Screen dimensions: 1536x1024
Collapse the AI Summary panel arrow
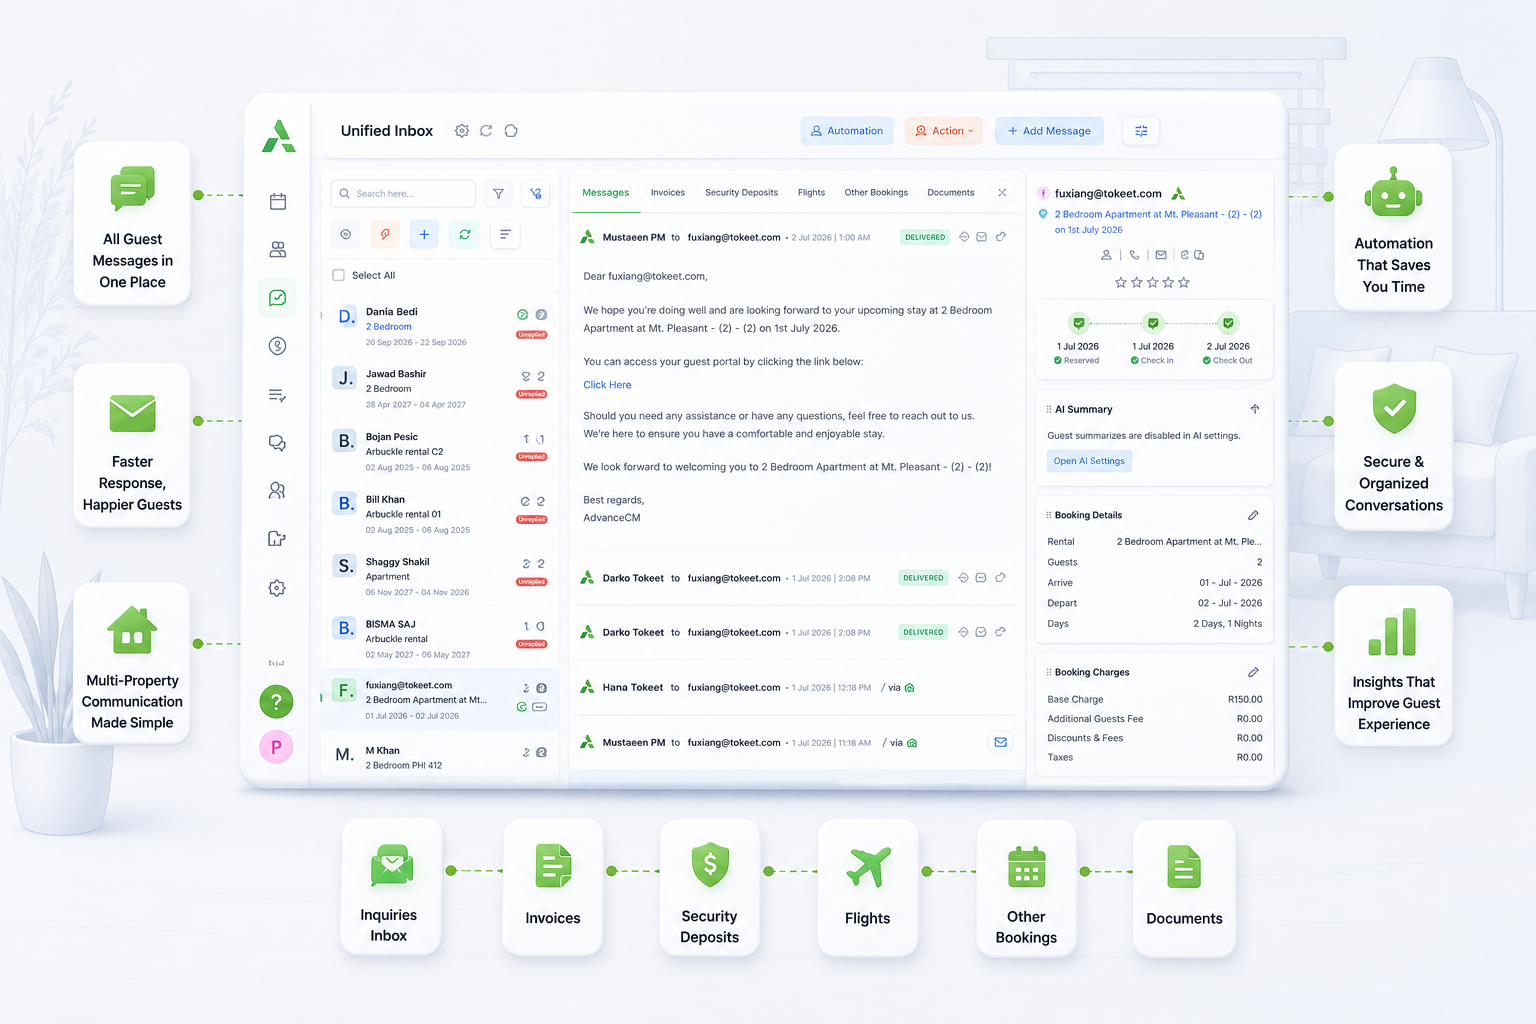tap(1255, 409)
